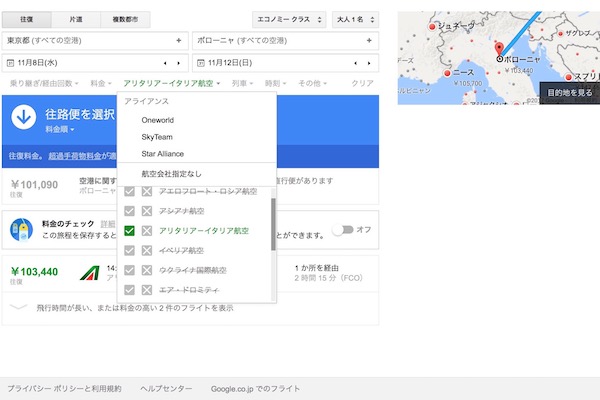Open the 超過手荷物料金 baggage fees link
Viewport: 600px width, 400px height.
75,156
